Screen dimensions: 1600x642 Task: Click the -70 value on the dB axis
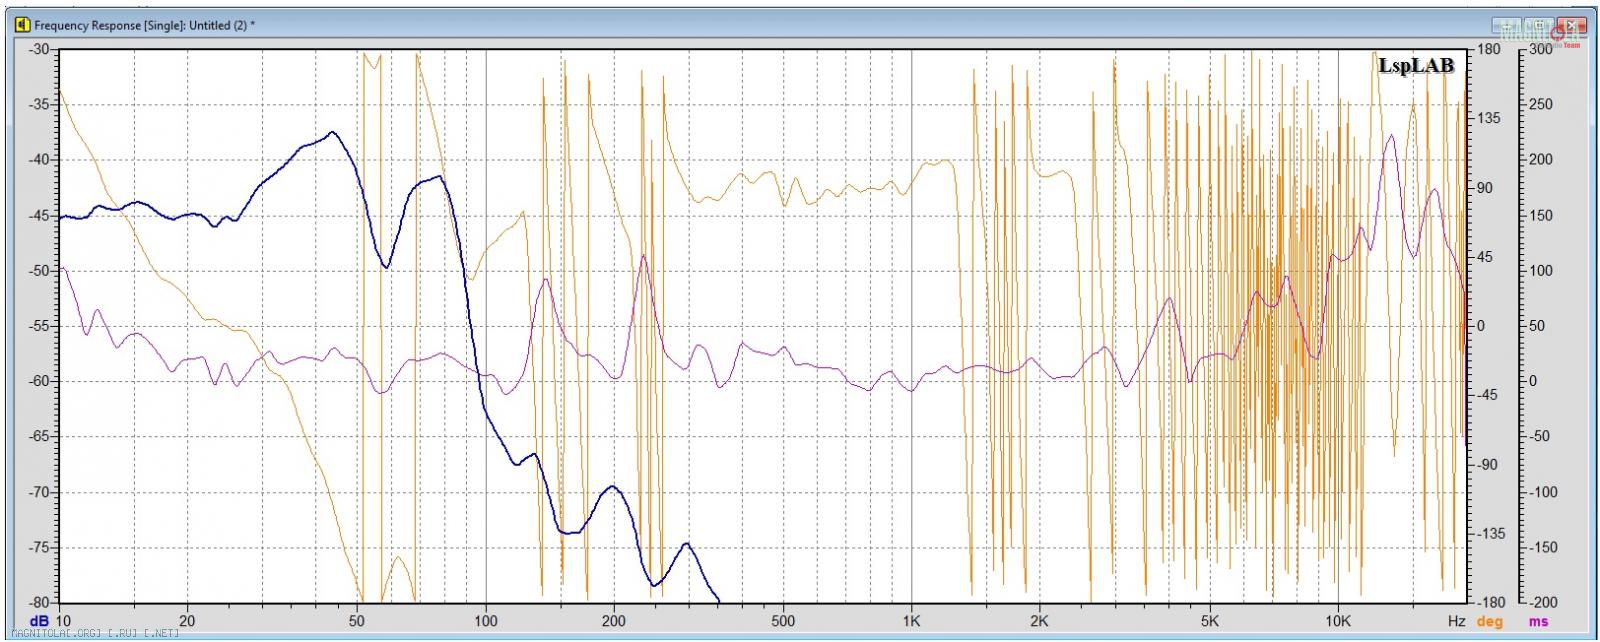point(38,492)
